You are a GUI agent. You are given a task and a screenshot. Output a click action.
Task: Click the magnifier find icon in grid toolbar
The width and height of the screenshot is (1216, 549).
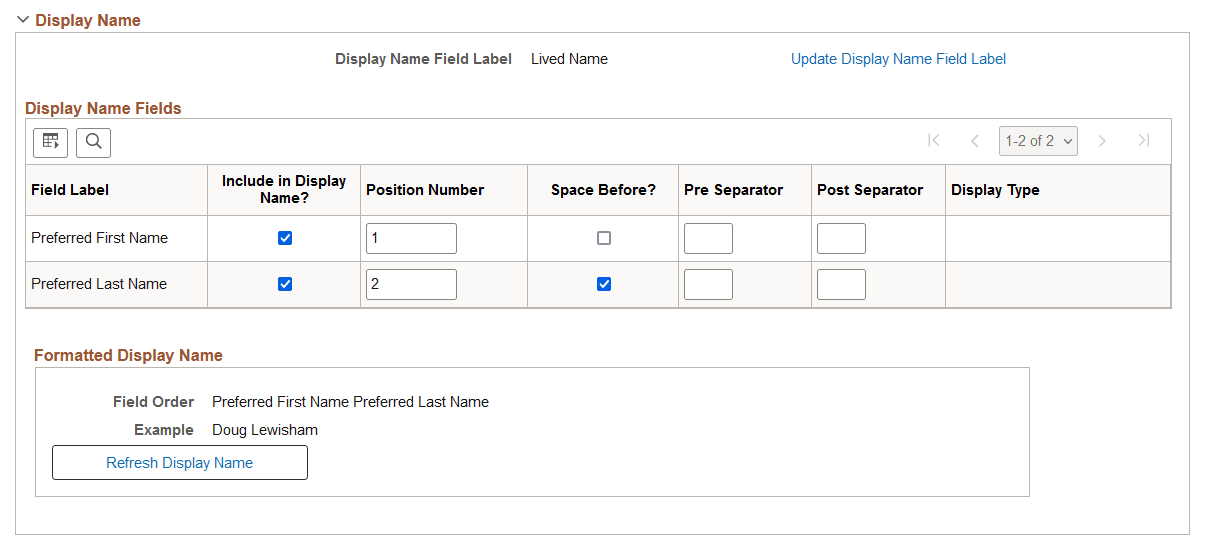[x=94, y=142]
